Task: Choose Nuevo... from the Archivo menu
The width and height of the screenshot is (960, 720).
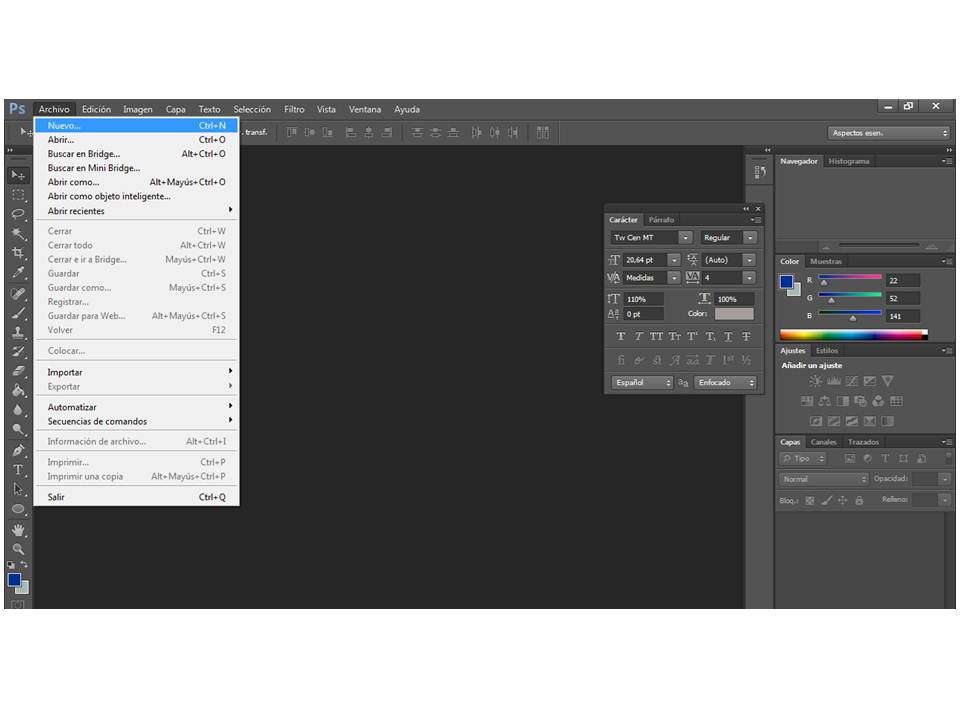Action: click(137, 125)
